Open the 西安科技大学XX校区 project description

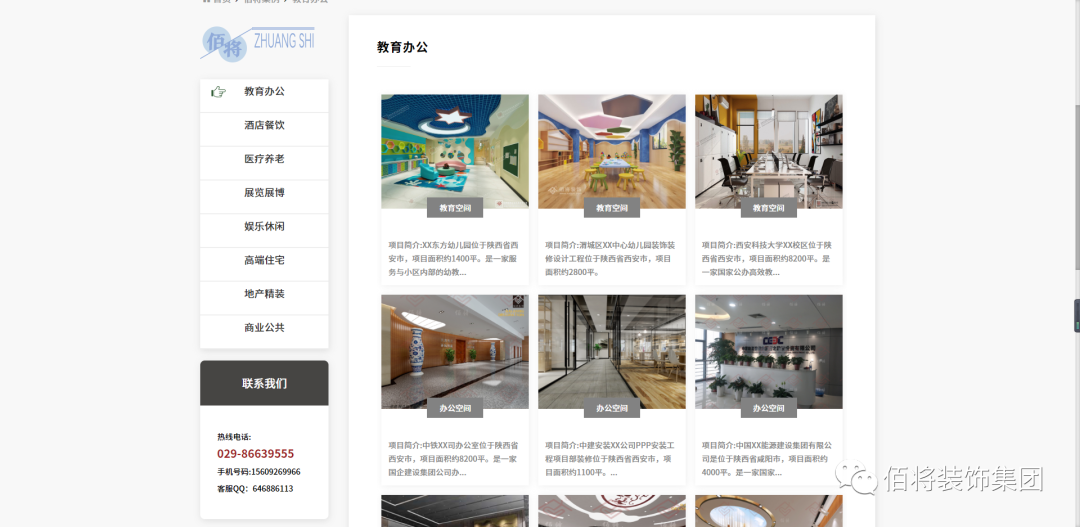tap(767, 258)
